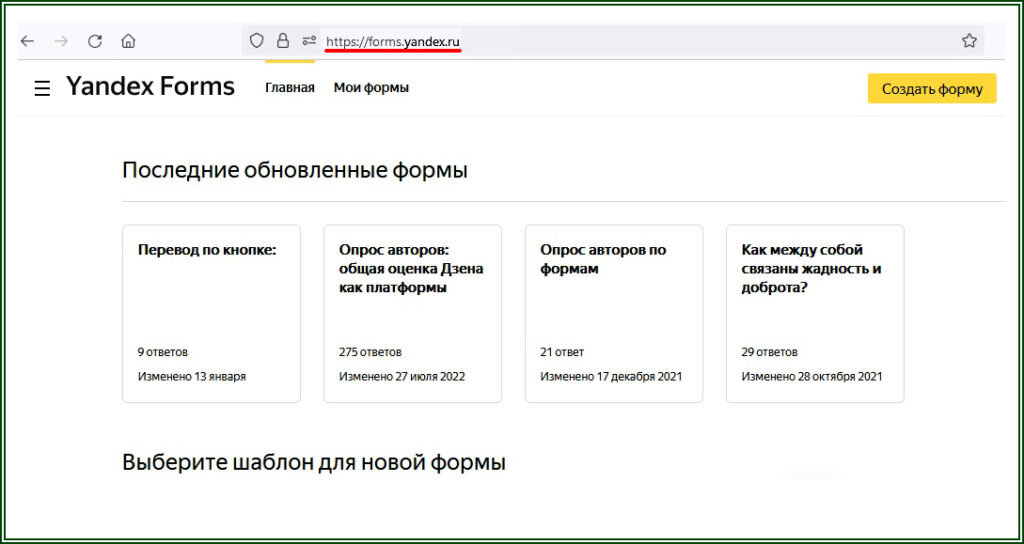The height and width of the screenshot is (544, 1024).
Task: Click the browser forward arrow
Action: [61, 41]
